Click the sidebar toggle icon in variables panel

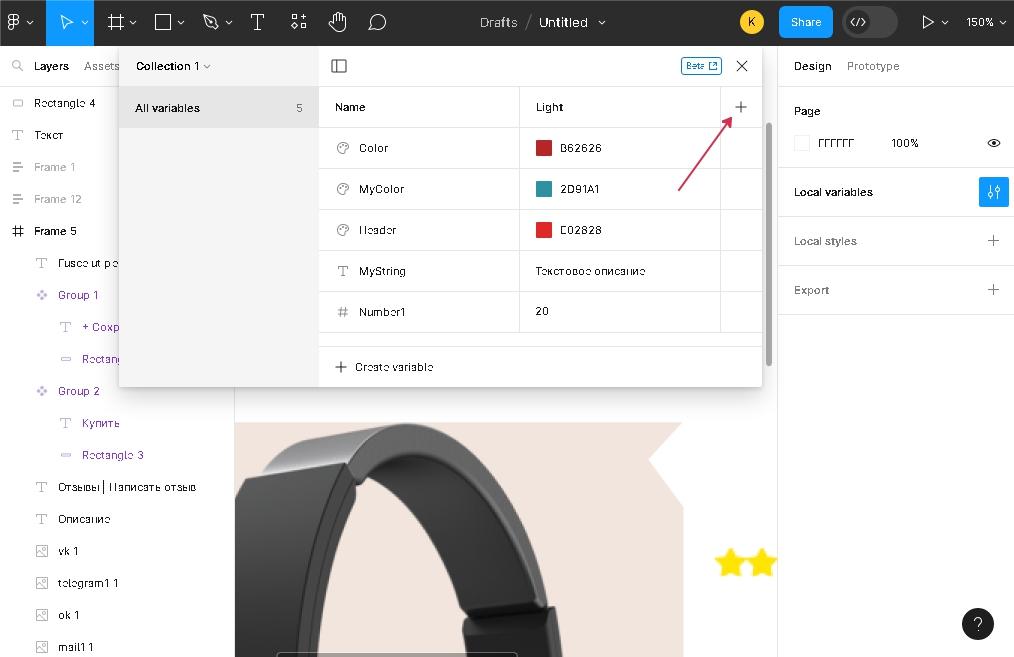pyautogui.click(x=339, y=66)
